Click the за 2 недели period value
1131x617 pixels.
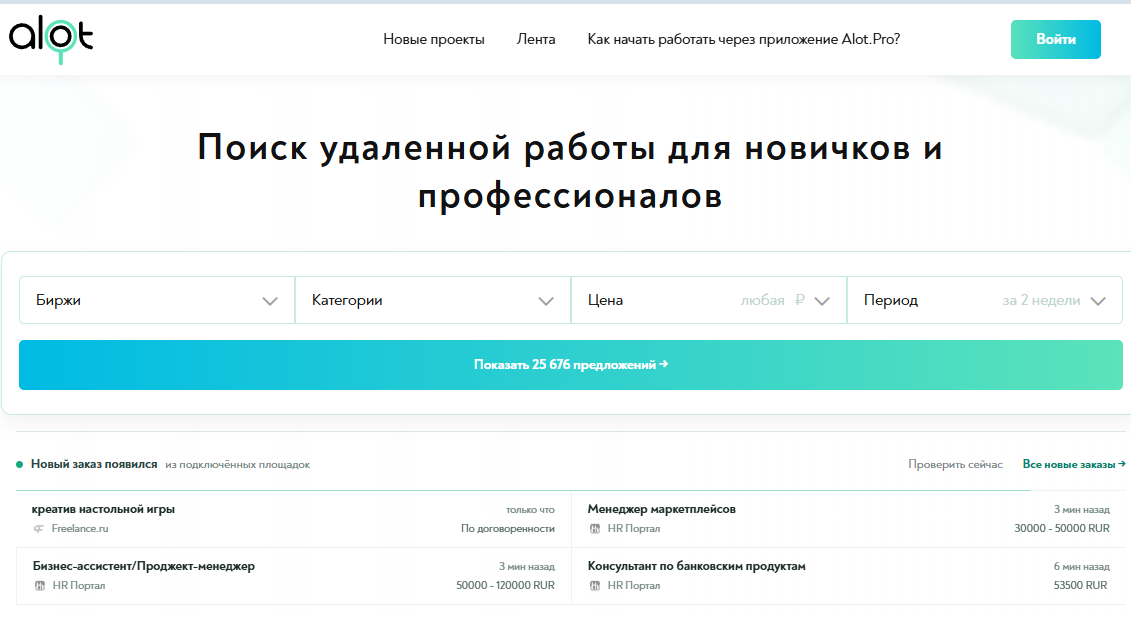click(x=1041, y=300)
